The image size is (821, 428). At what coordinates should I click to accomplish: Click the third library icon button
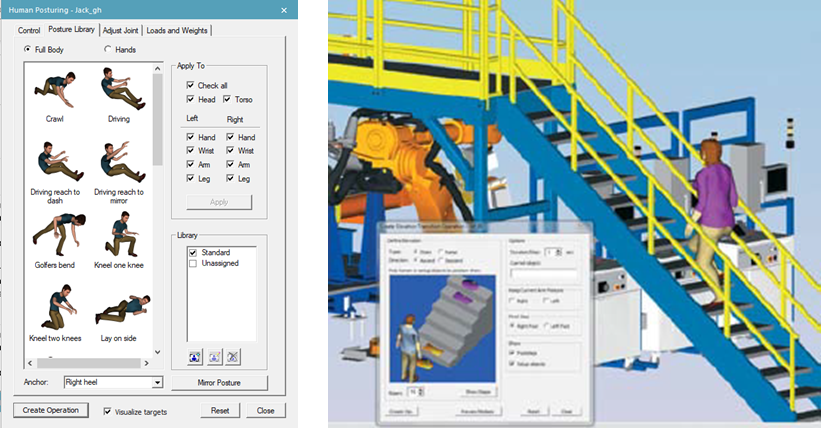point(233,356)
